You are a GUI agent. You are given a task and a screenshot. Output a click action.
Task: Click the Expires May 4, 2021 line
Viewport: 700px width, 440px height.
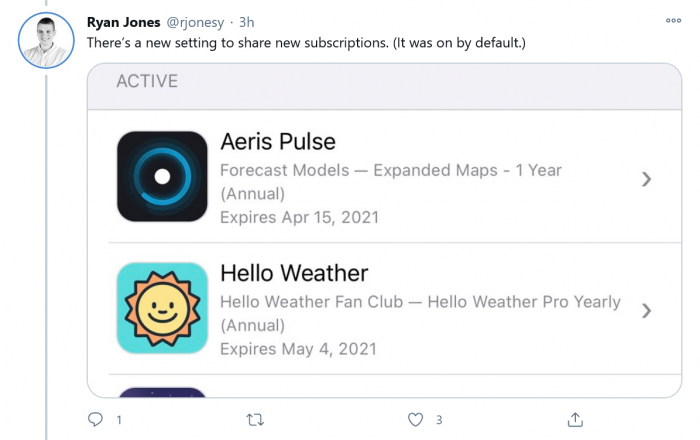point(298,348)
